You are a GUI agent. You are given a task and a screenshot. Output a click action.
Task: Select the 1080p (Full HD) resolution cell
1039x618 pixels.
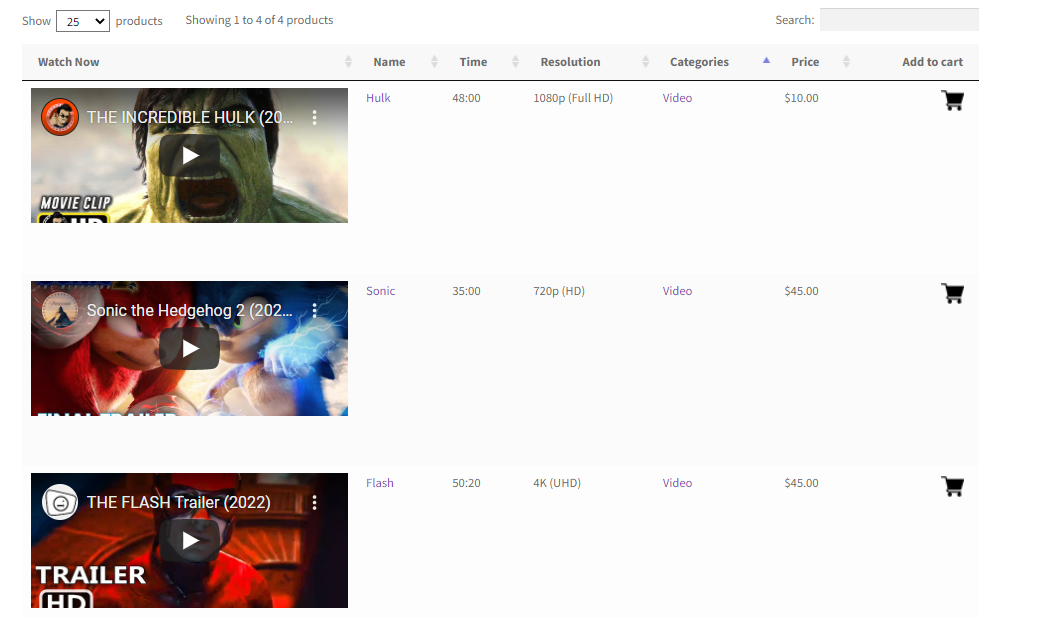(x=573, y=98)
